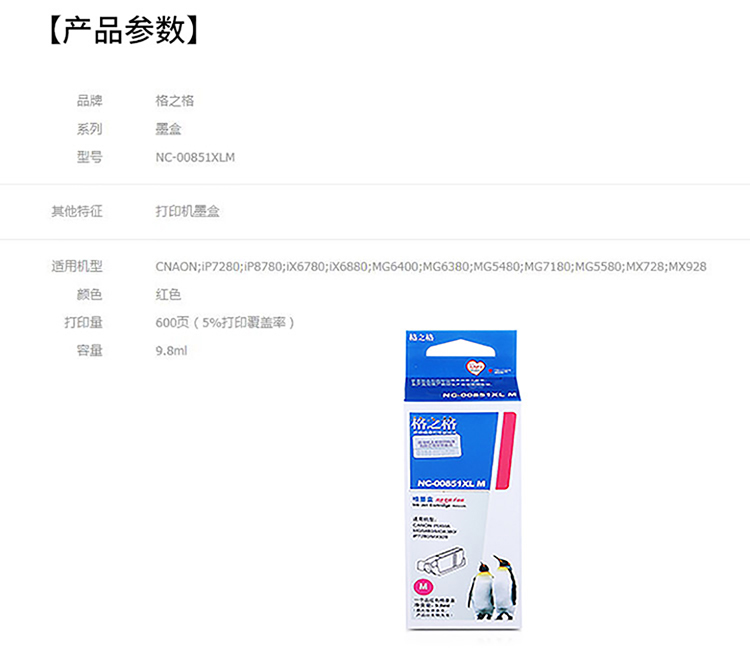Click the 600页 print yield text
This screenshot has height=658, width=750.
click(225, 322)
